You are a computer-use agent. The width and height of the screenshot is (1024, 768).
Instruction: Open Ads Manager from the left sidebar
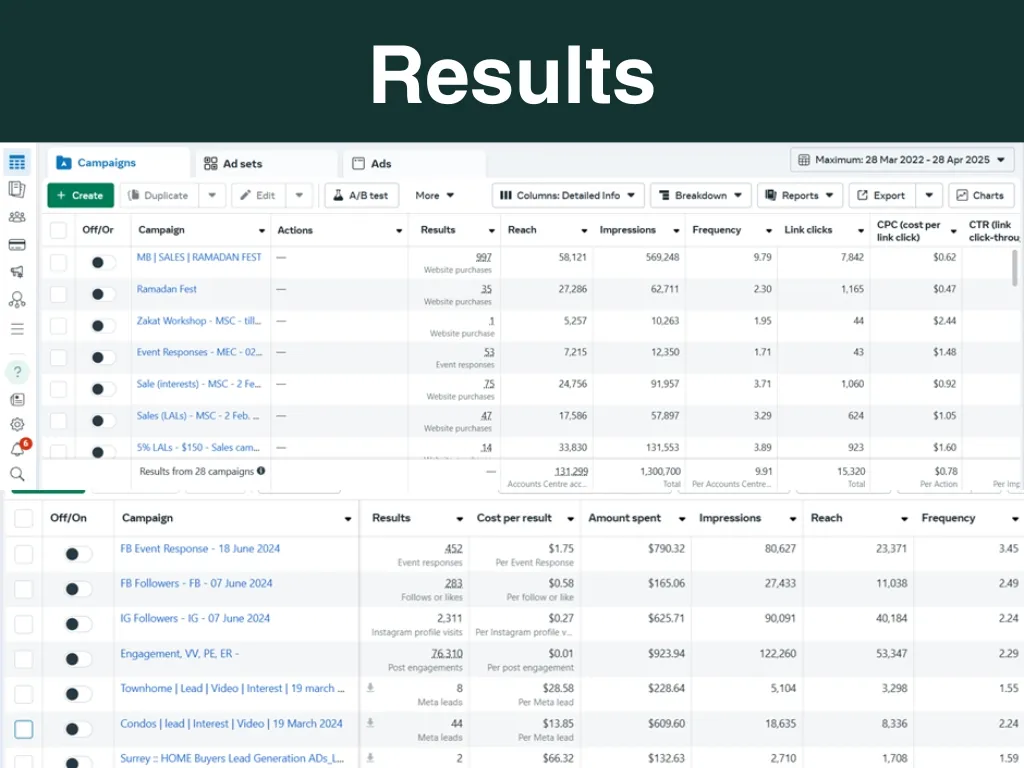pos(18,162)
